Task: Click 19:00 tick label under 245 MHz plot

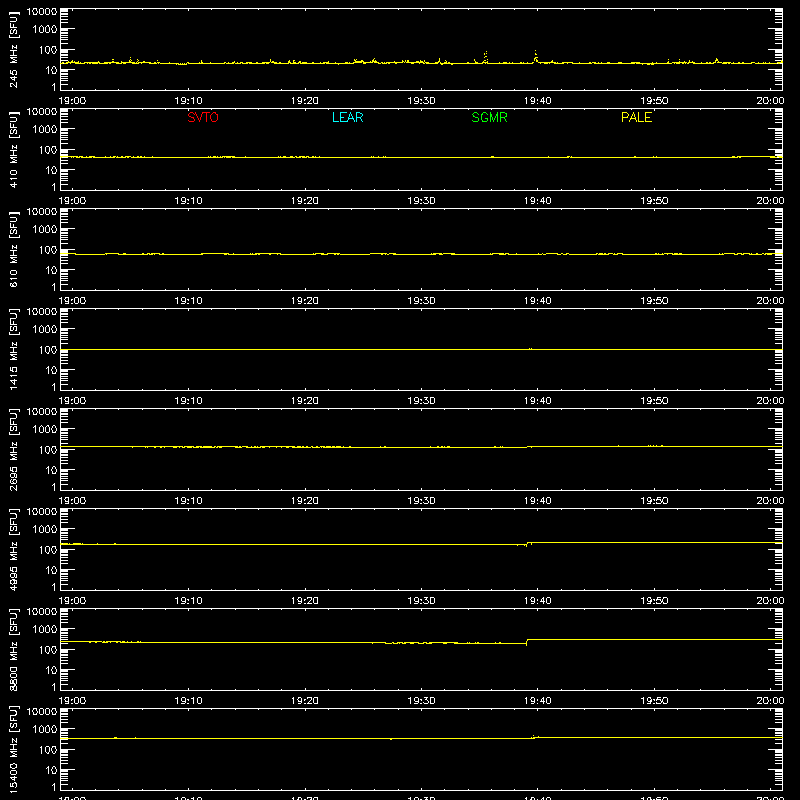Action: [72, 101]
